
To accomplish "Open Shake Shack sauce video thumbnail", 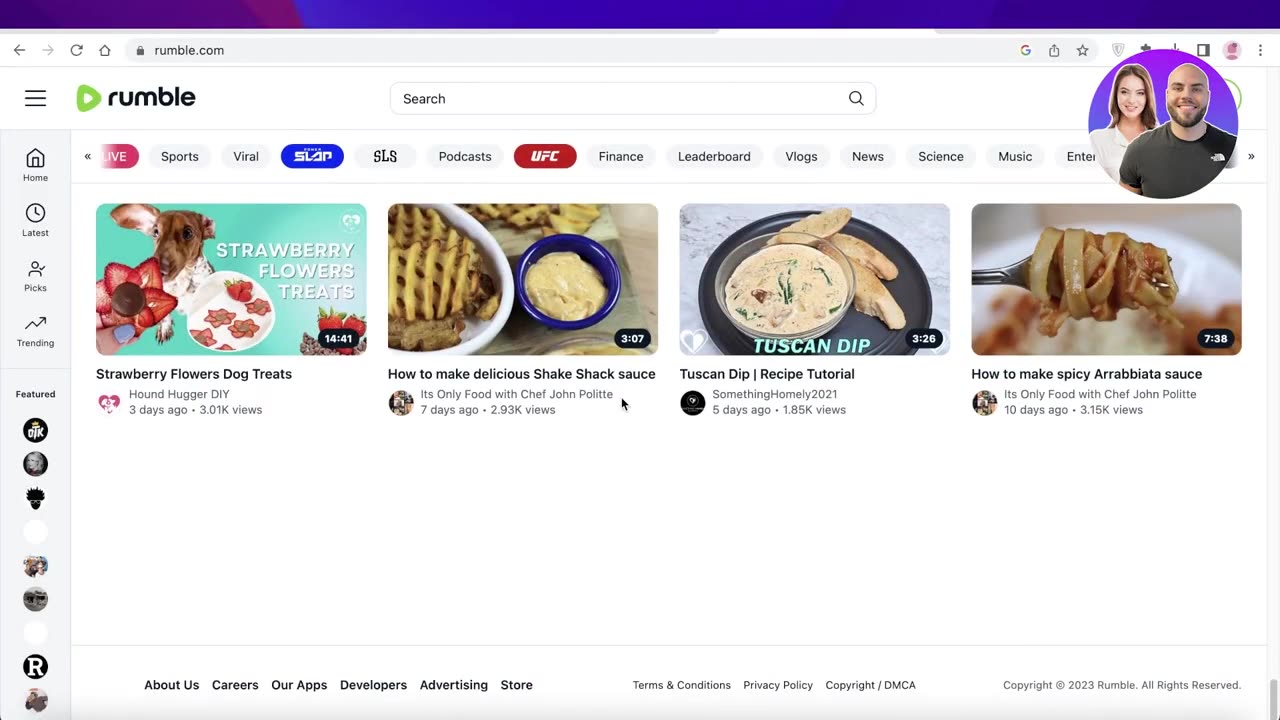I will pyautogui.click(x=523, y=279).
